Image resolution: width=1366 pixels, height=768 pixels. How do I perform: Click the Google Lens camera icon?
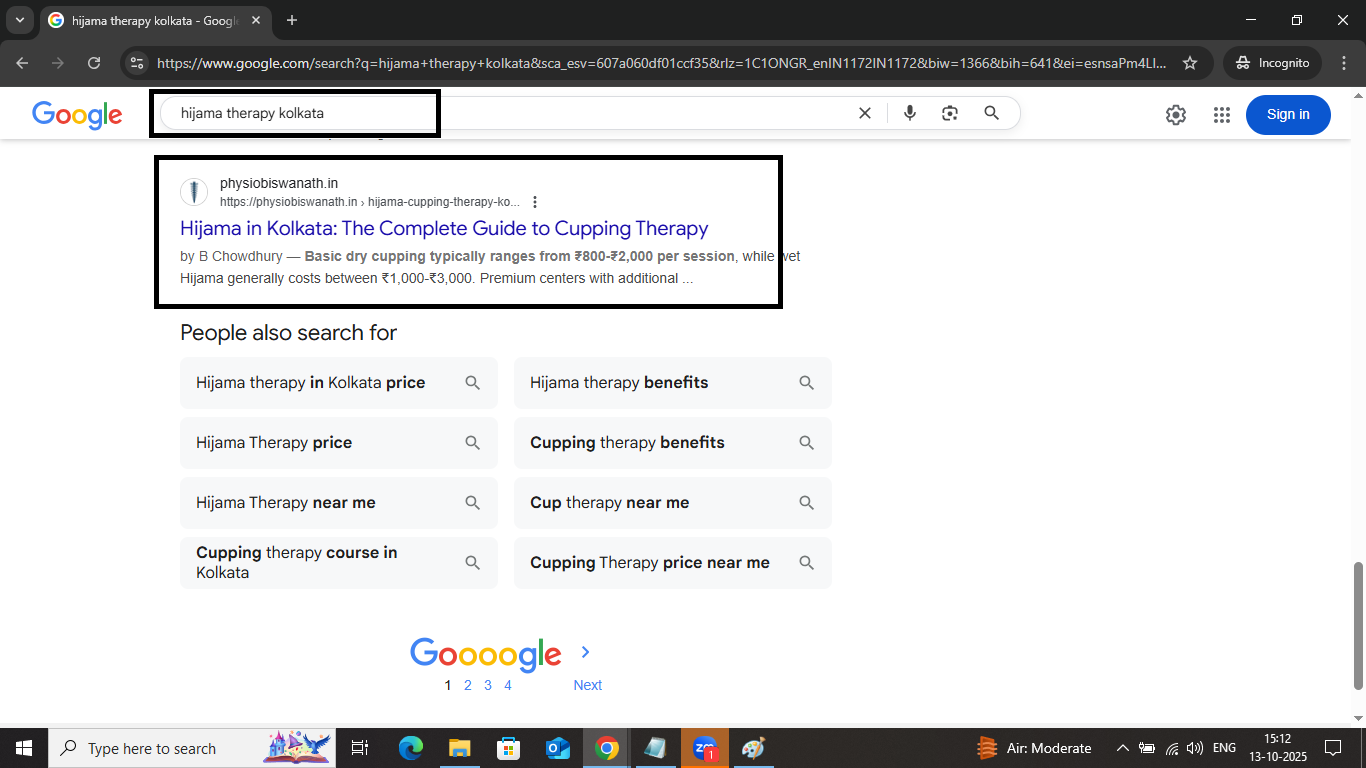click(949, 113)
